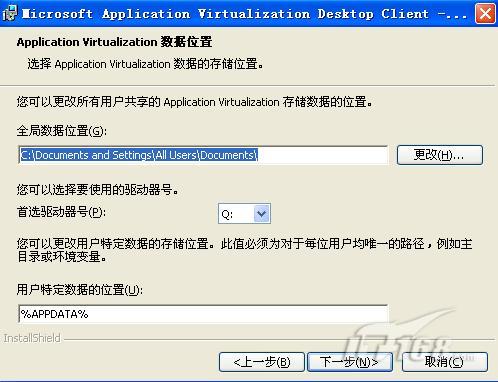The height and width of the screenshot is (382, 498).
Task: Close the App-V Desktop Client installer window
Action: (x=485, y=14)
